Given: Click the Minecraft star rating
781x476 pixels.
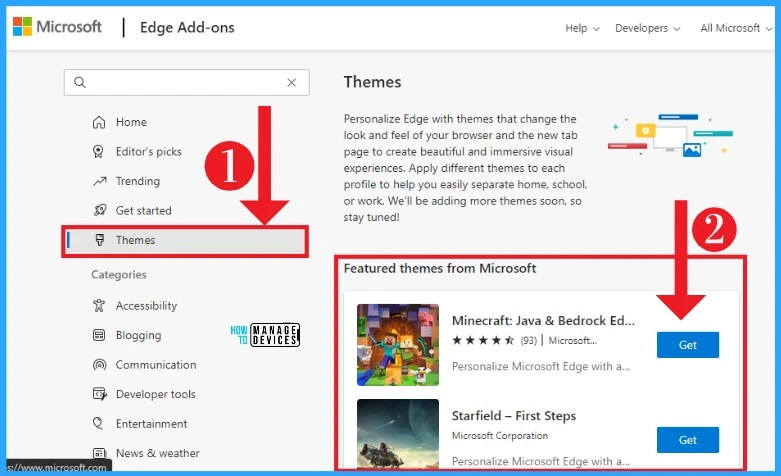Looking at the screenshot, I should (x=483, y=341).
